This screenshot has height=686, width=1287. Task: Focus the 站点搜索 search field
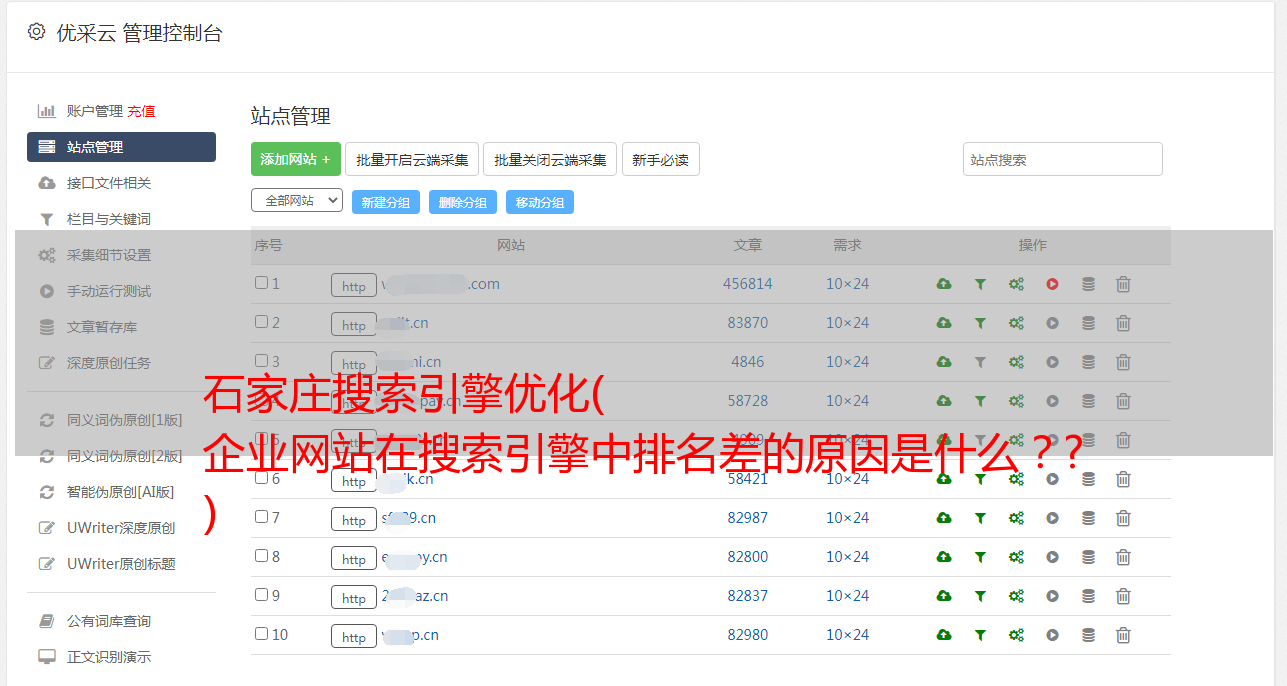pyautogui.click(x=1063, y=159)
